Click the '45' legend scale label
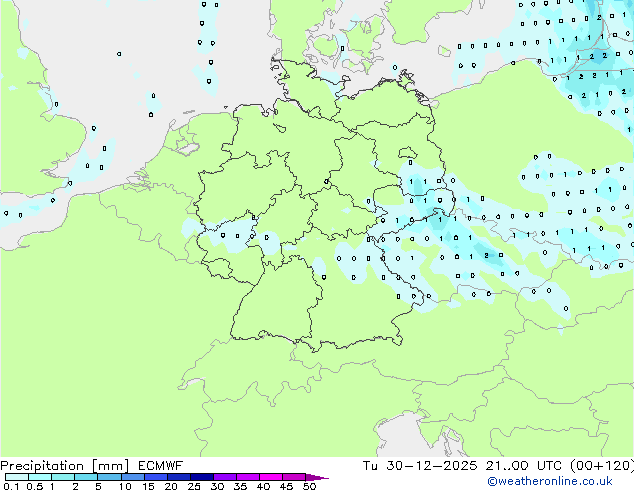The height and width of the screenshot is (490, 634). tap(286, 486)
